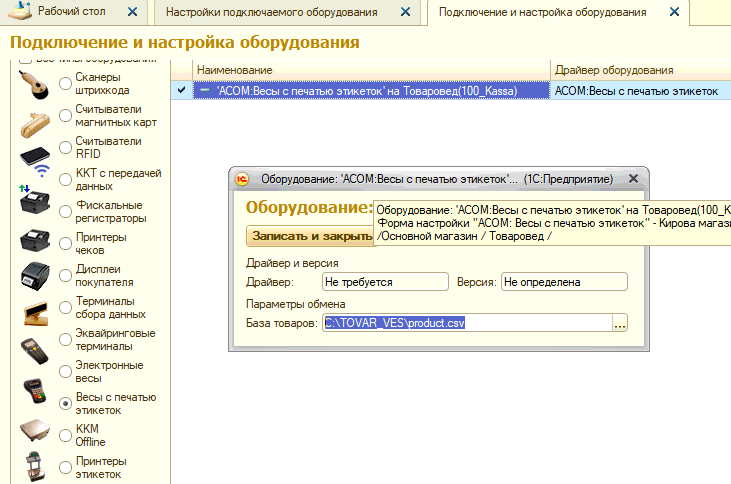Screen dimensions: 731x484
Task: Select the ККМ Offline radio button
Action: [65, 436]
